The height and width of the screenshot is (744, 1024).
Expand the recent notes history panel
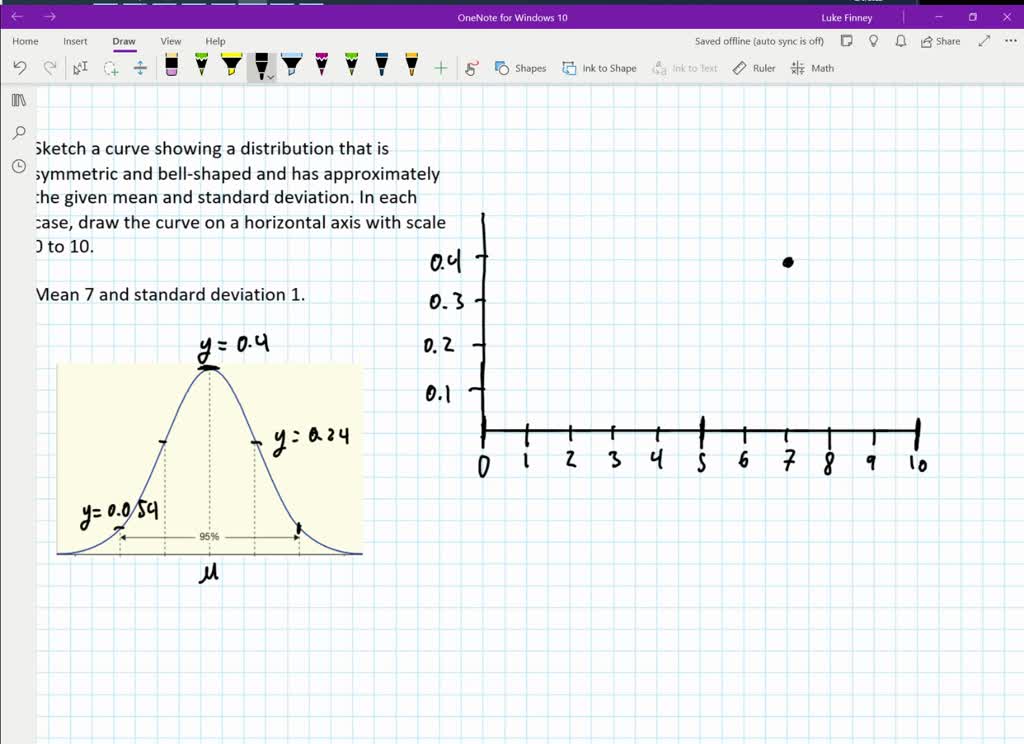click(x=18, y=166)
